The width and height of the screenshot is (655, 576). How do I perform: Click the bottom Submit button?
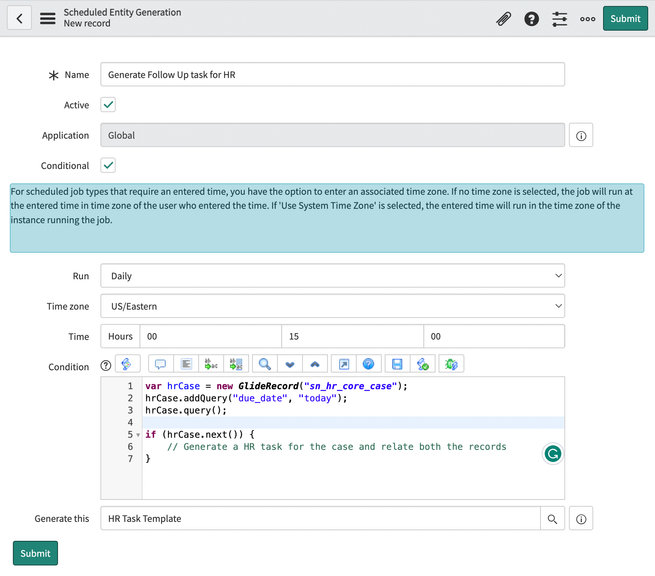(x=35, y=553)
